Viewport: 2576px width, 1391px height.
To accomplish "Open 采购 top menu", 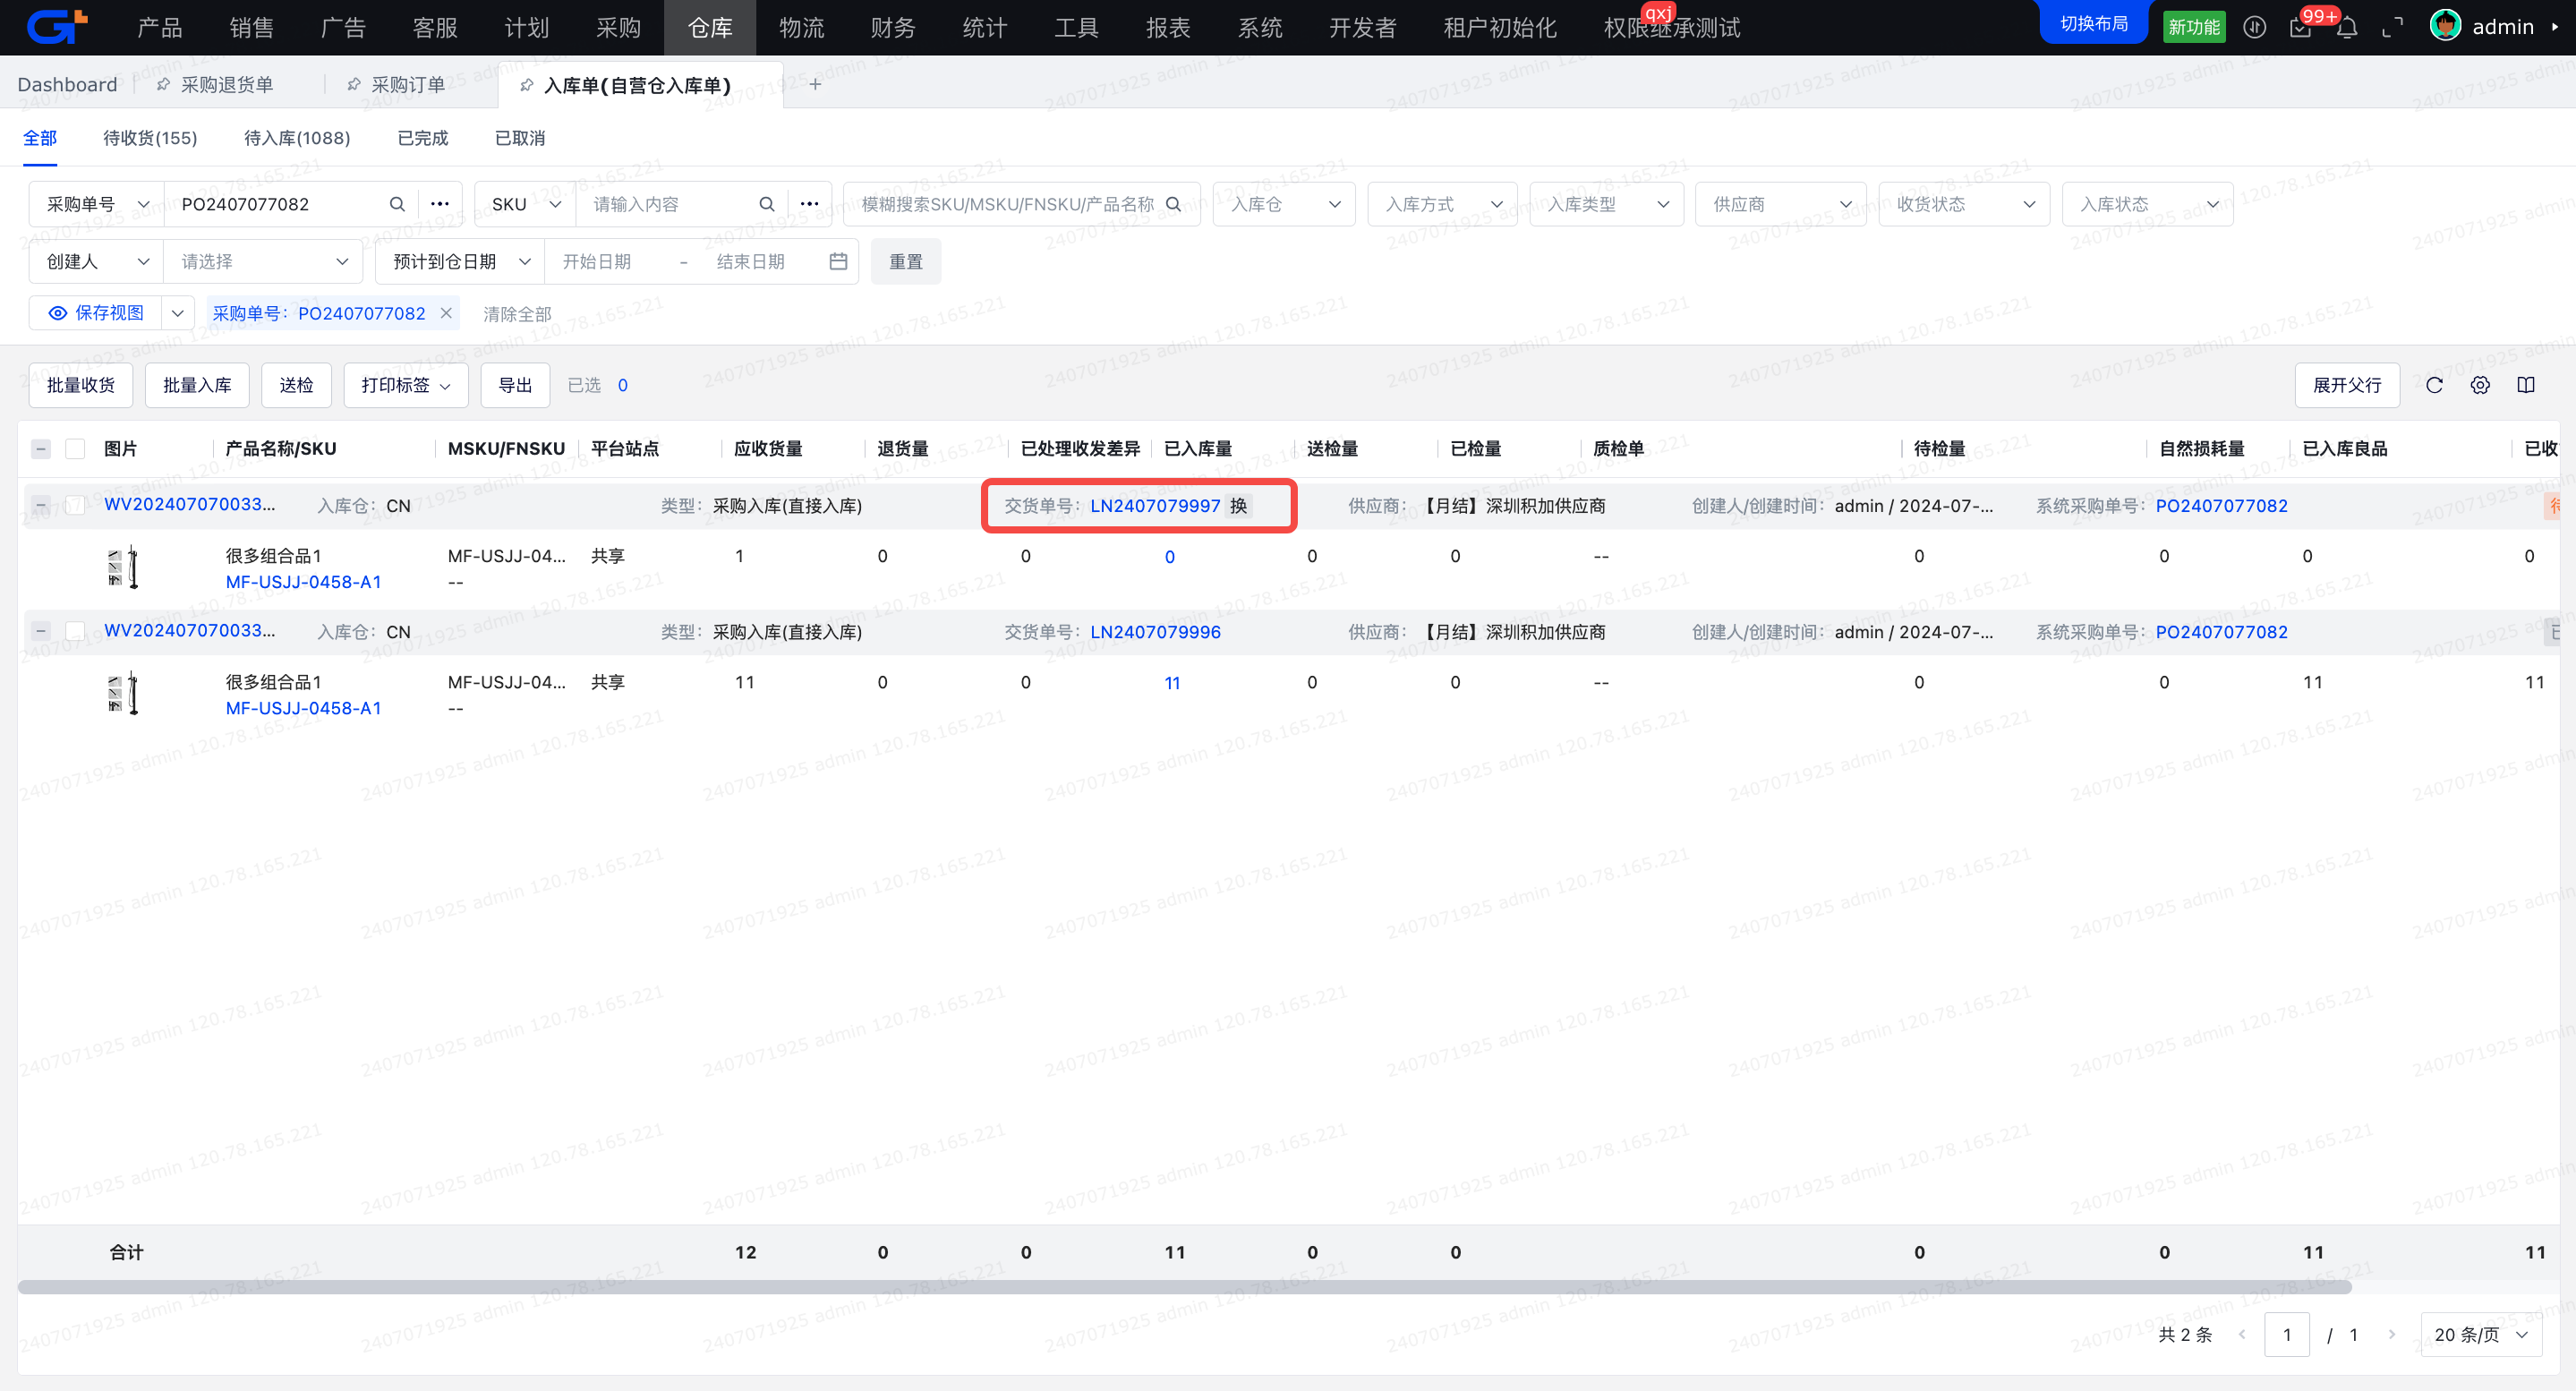I will click(618, 27).
